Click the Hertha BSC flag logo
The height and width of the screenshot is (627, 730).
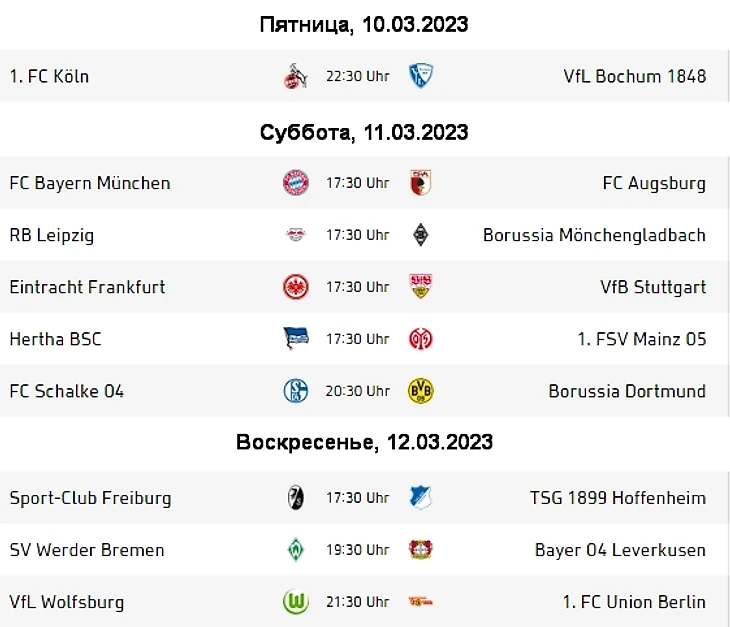pyautogui.click(x=296, y=339)
